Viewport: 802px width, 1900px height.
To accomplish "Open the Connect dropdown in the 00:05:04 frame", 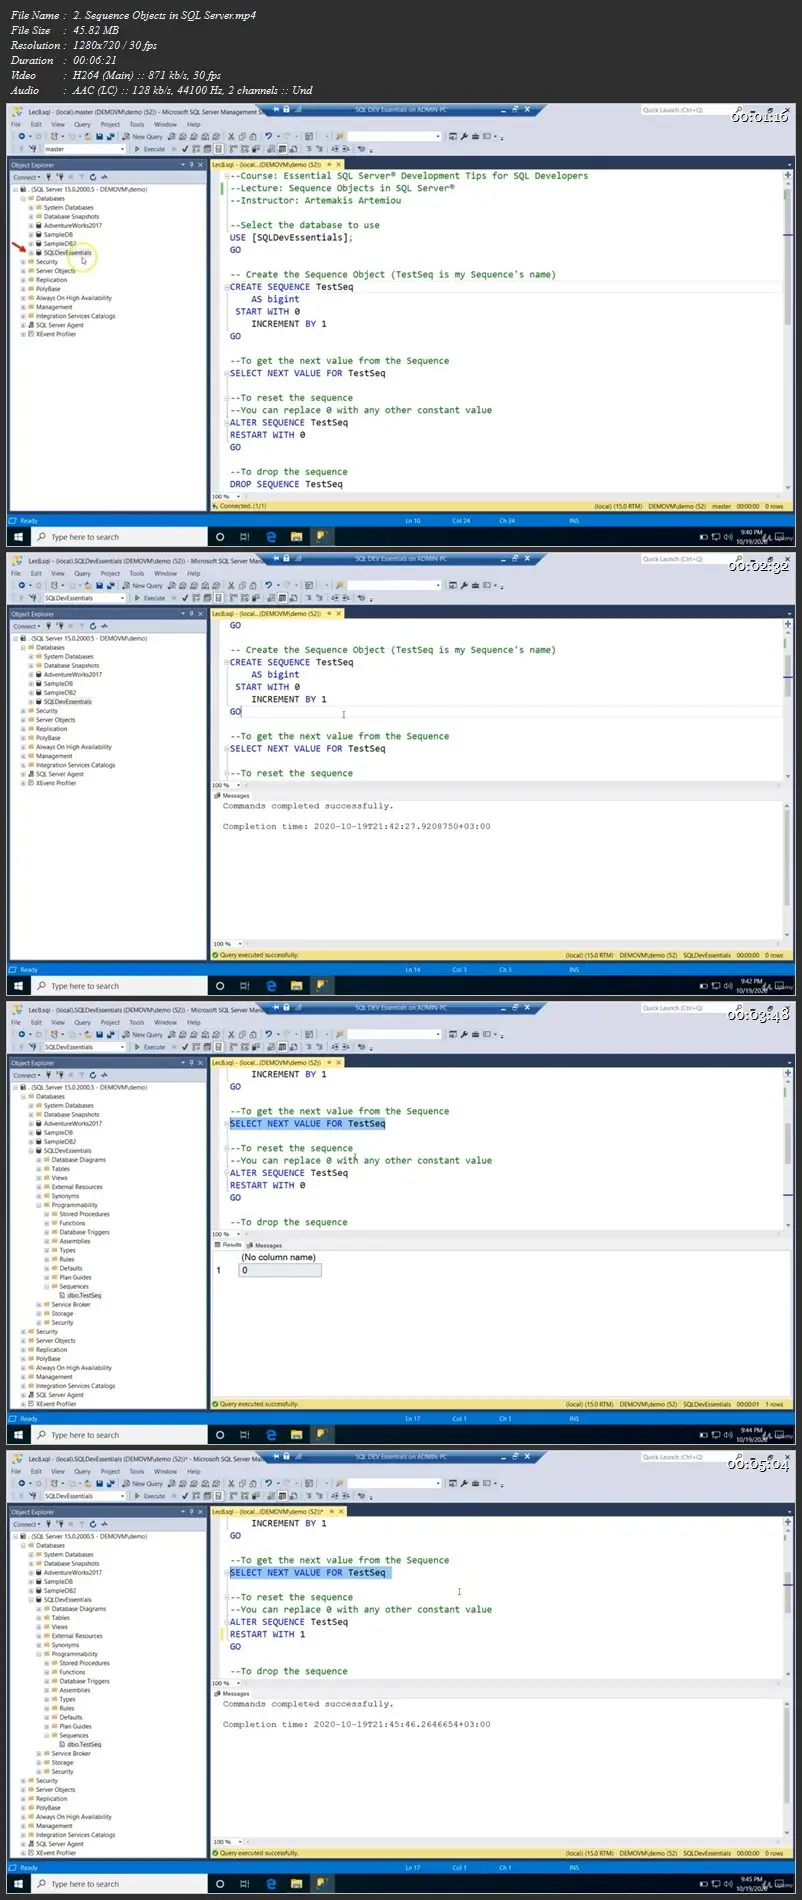I will pyautogui.click(x=27, y=1524).
